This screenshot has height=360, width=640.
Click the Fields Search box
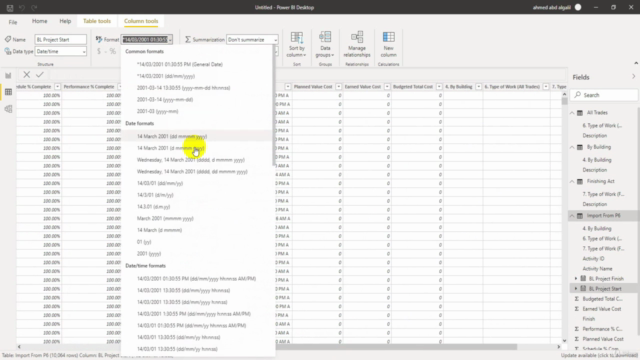click(604, 95)
